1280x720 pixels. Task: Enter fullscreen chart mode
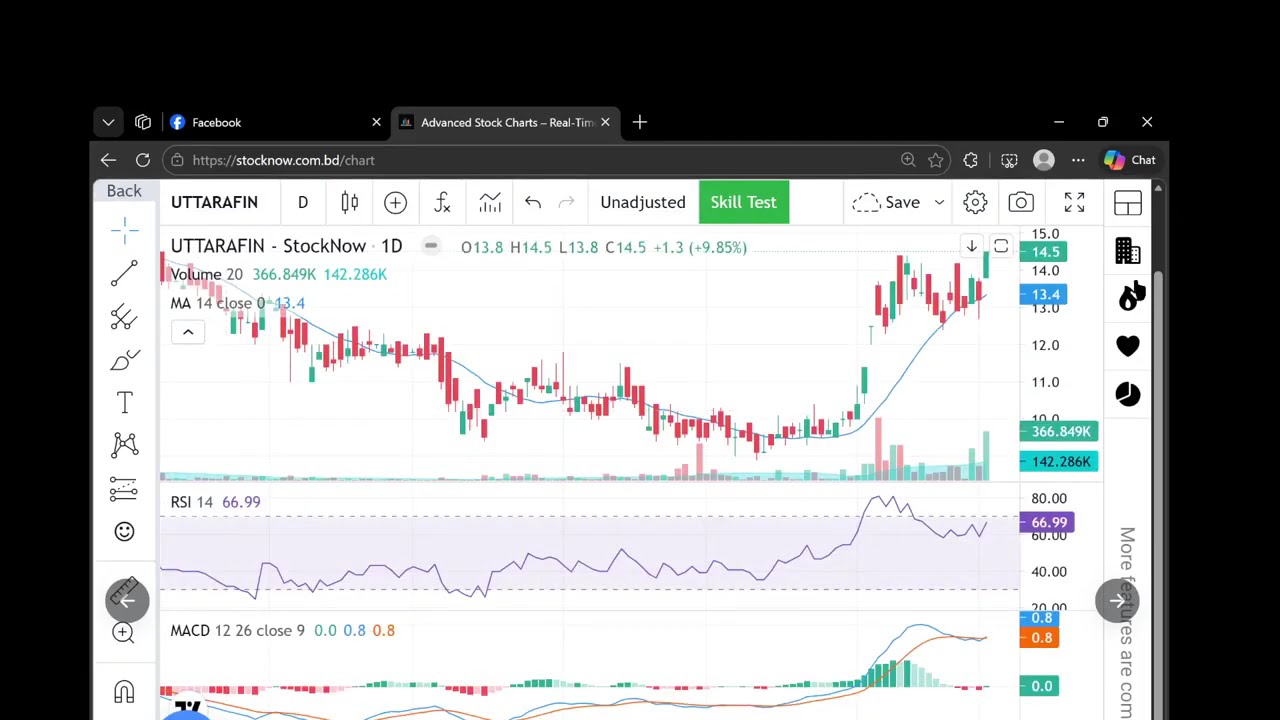click(1074, 202)
